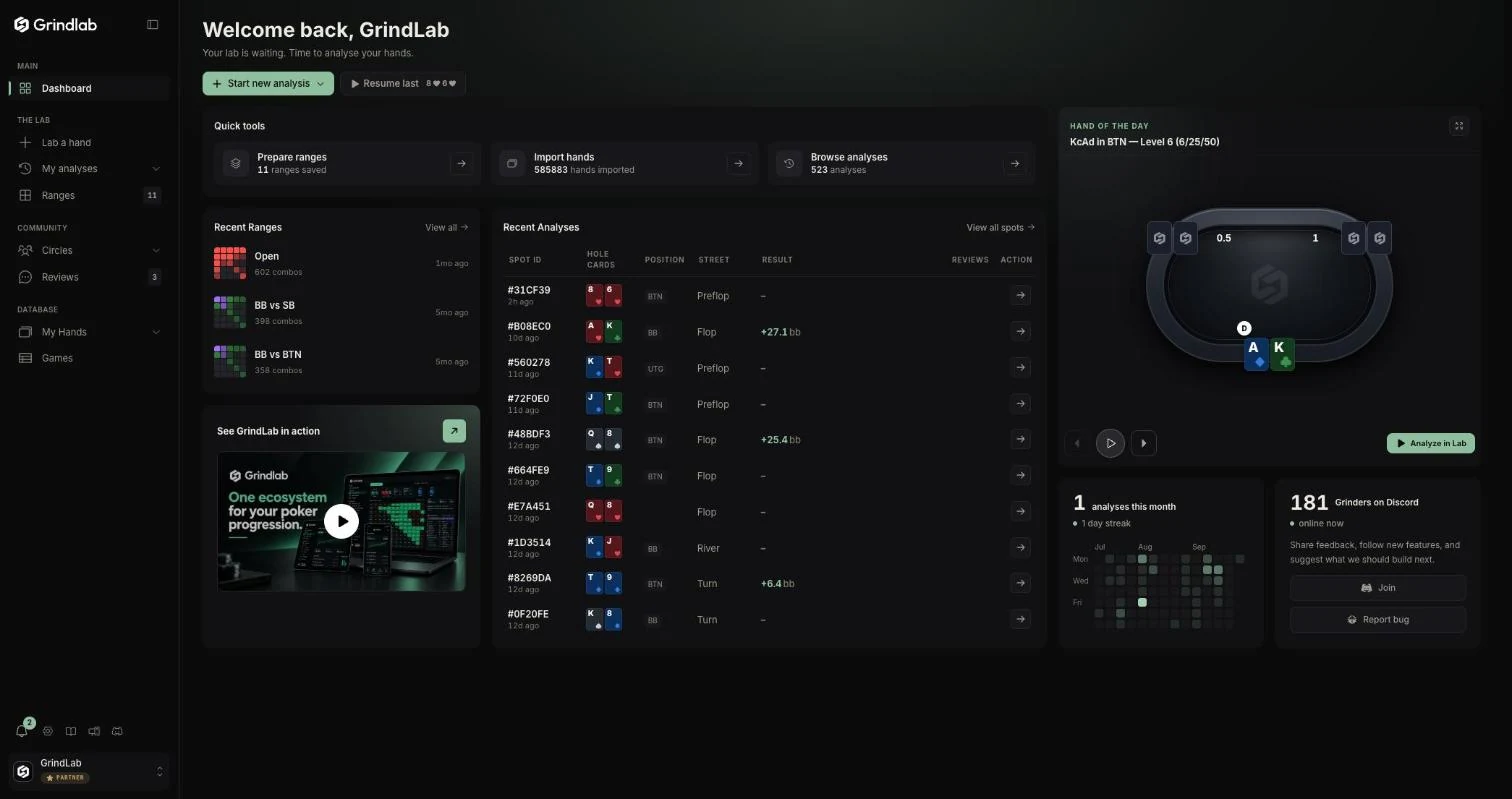The width and height of the screenshot is (1512, 799).
Task: Open the BB vs BTN range
Action: point(341,362)
